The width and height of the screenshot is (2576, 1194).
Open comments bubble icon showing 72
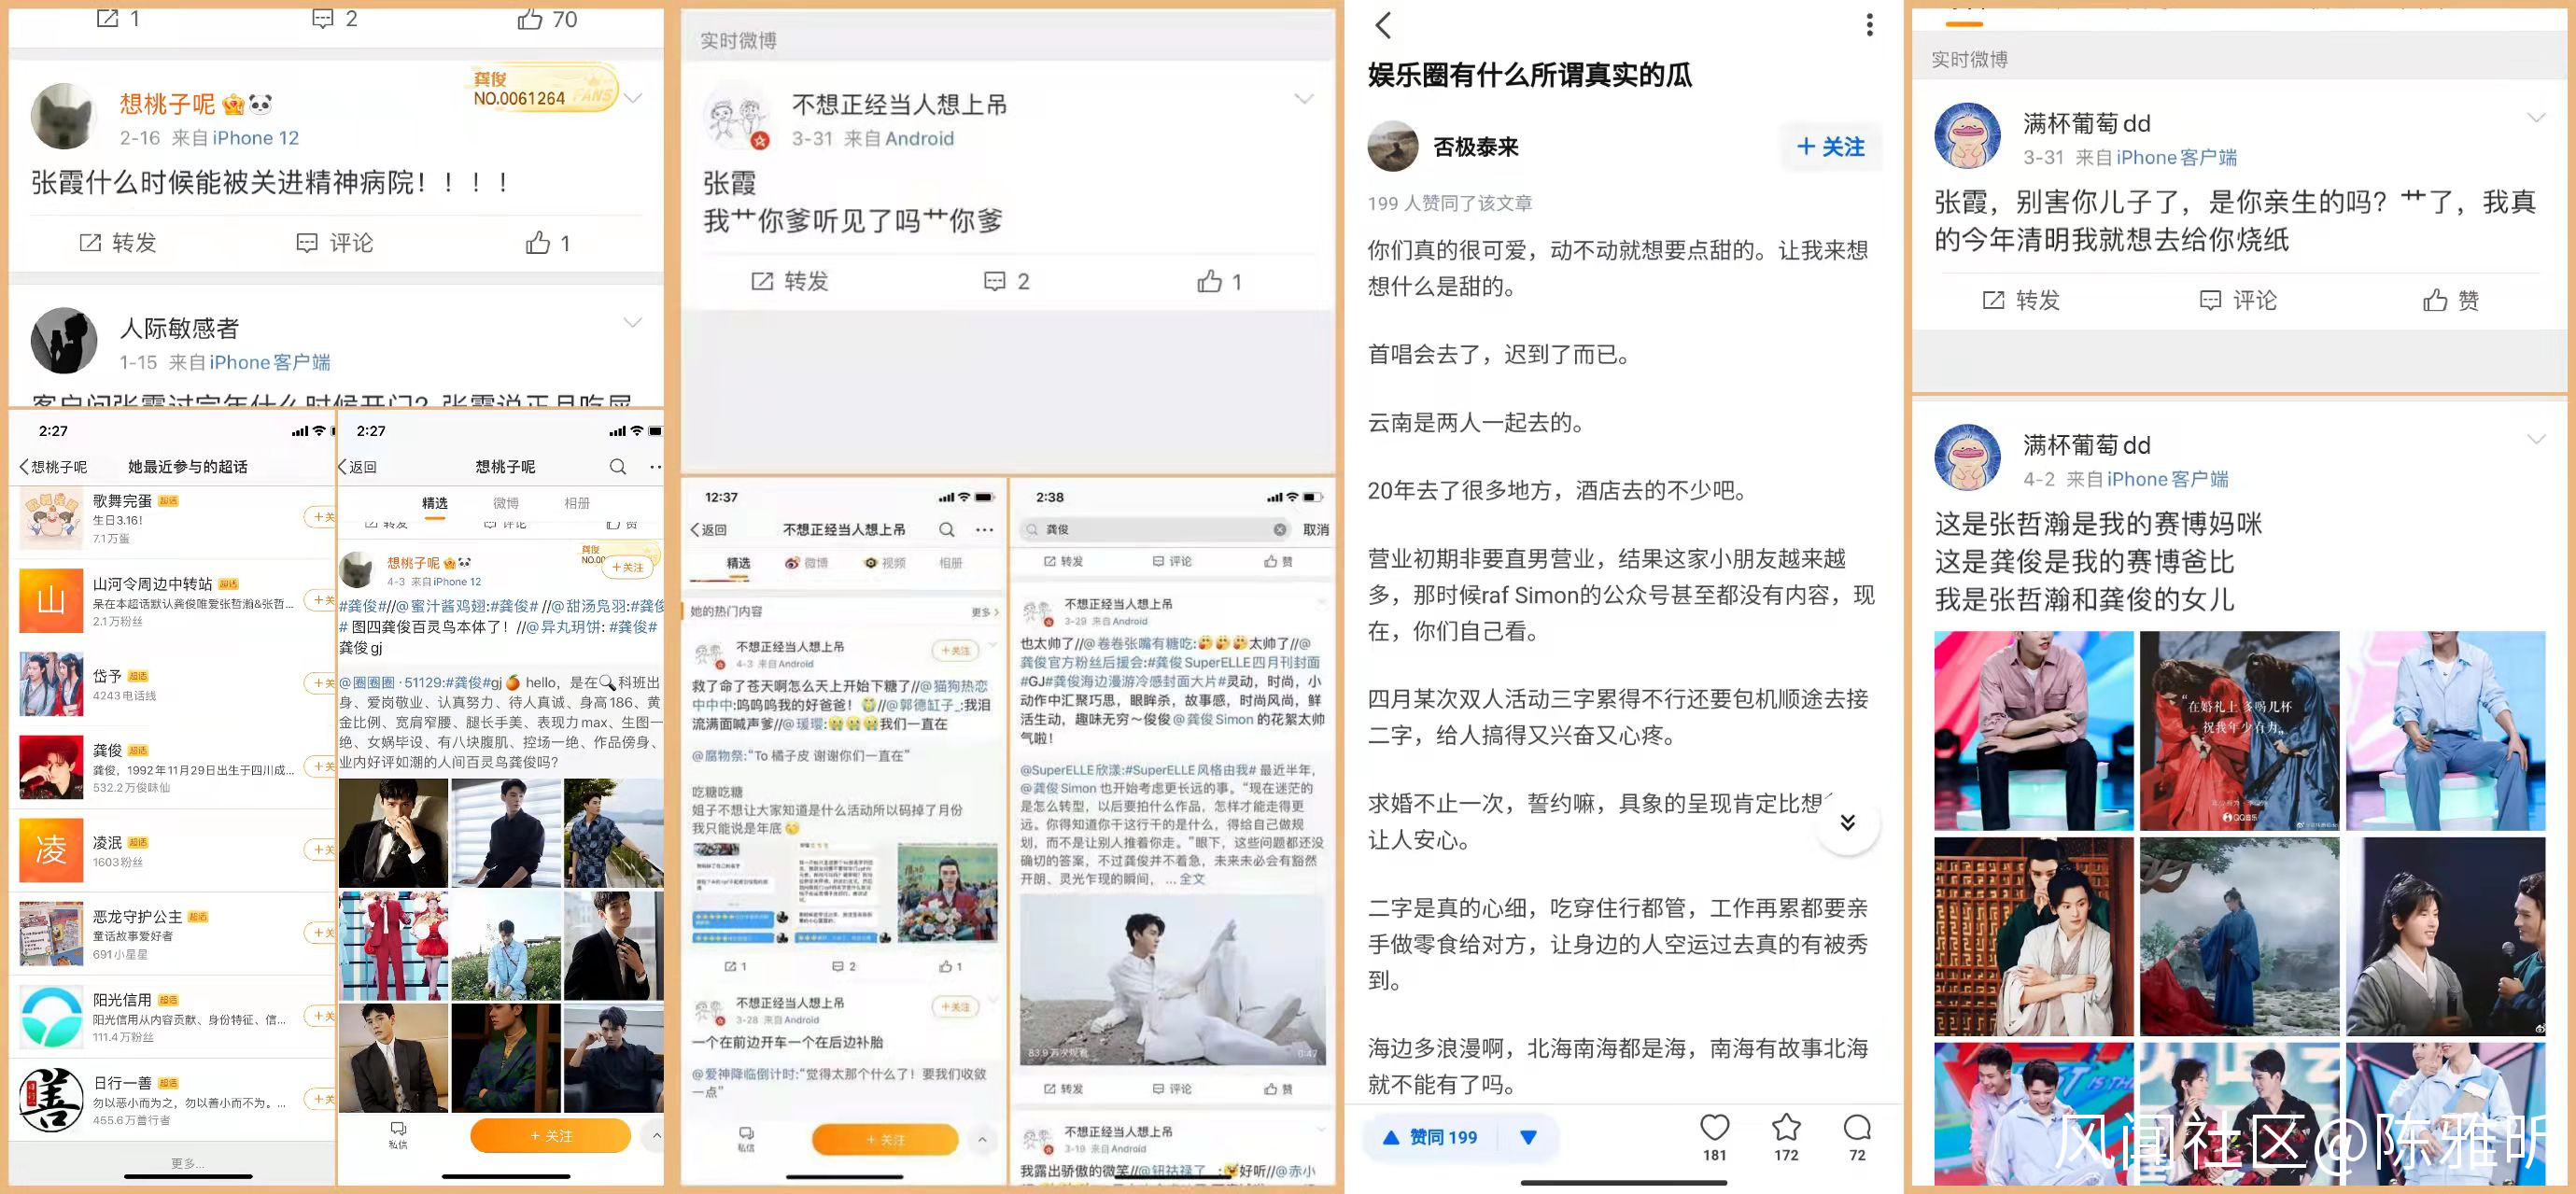pyautogui.click(x=1857, y=1128)
